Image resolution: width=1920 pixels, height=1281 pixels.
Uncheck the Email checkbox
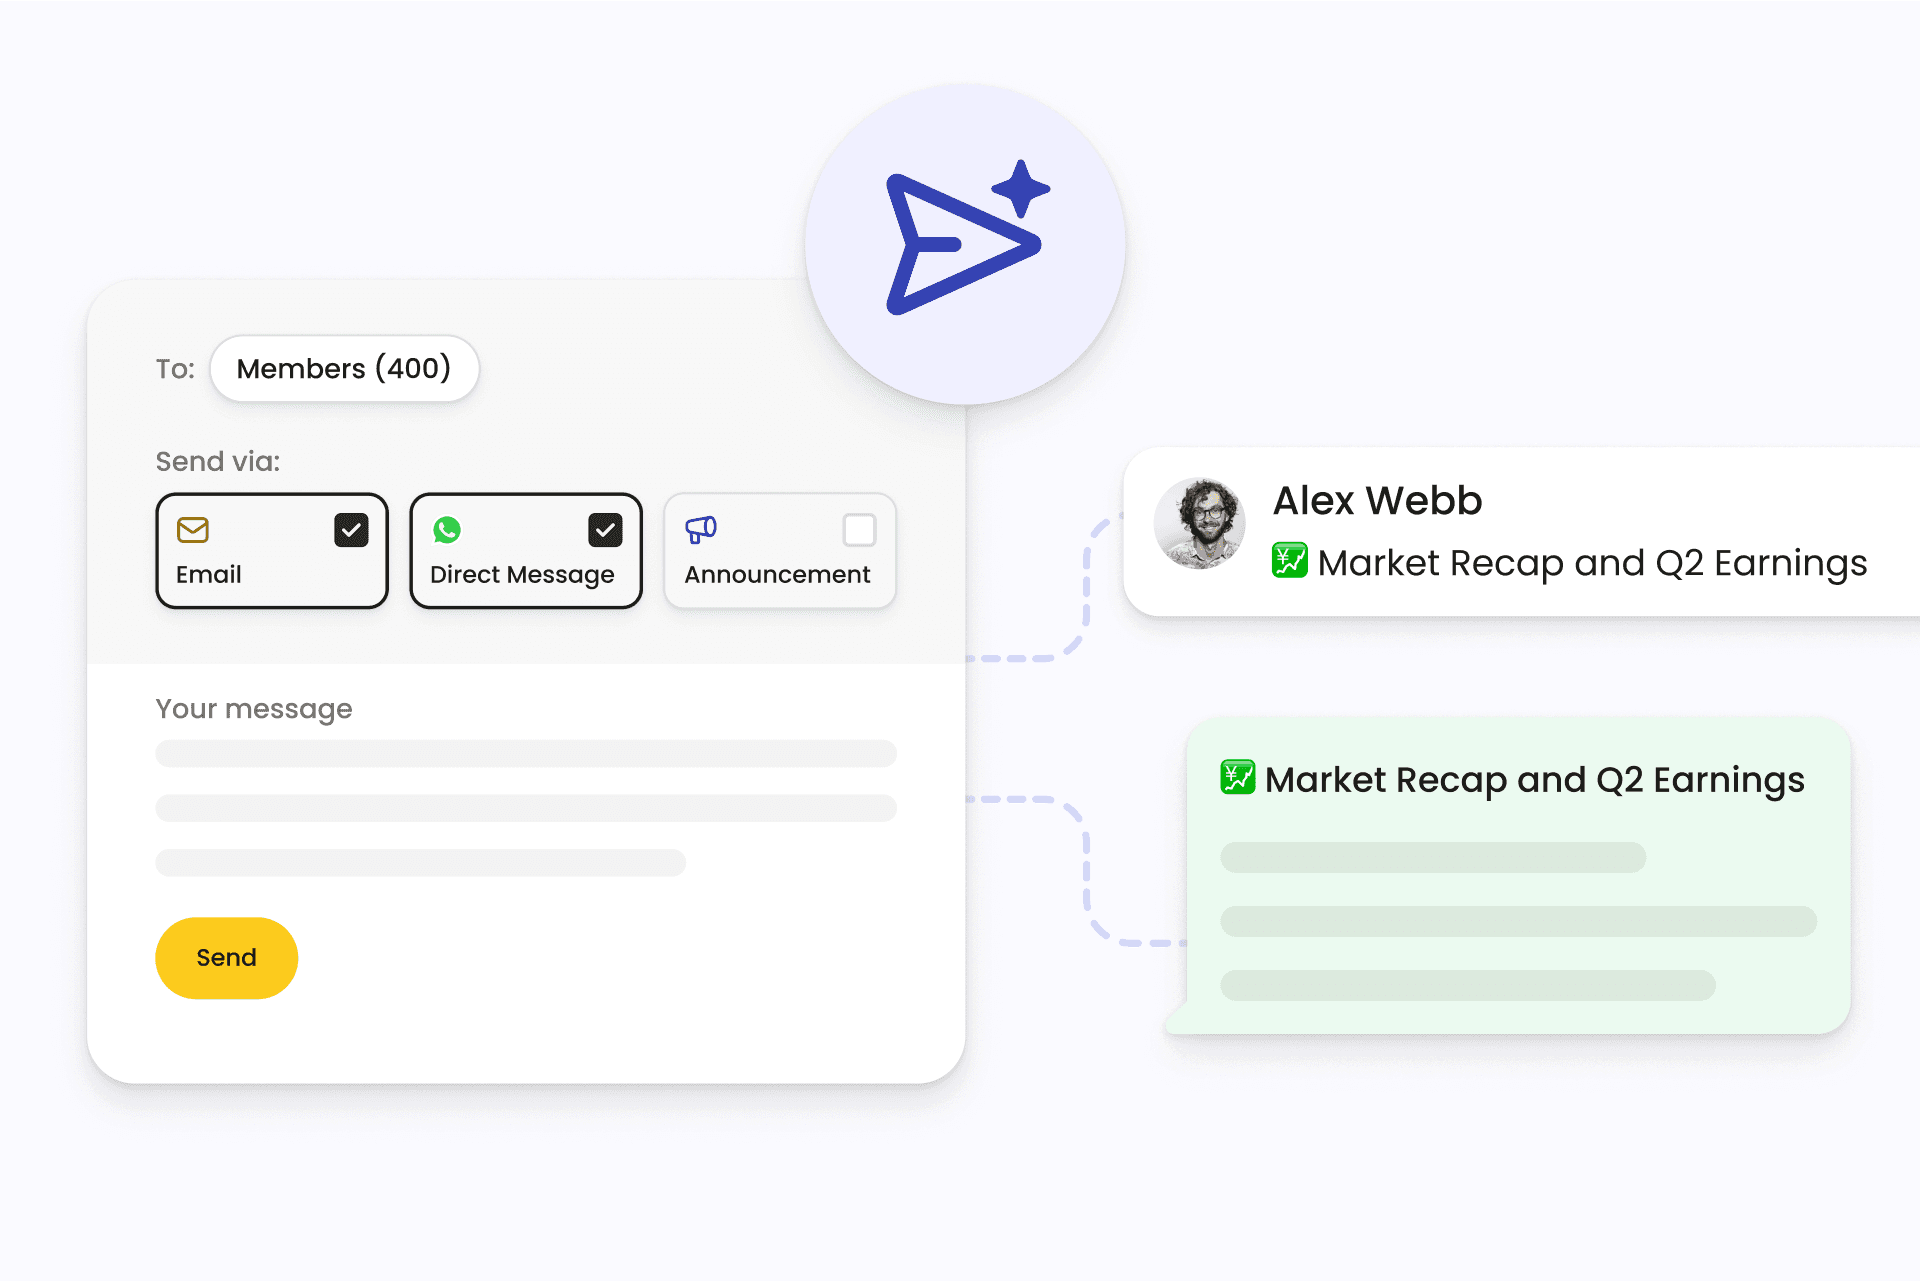pyautogui.click(x=351, y=530)
